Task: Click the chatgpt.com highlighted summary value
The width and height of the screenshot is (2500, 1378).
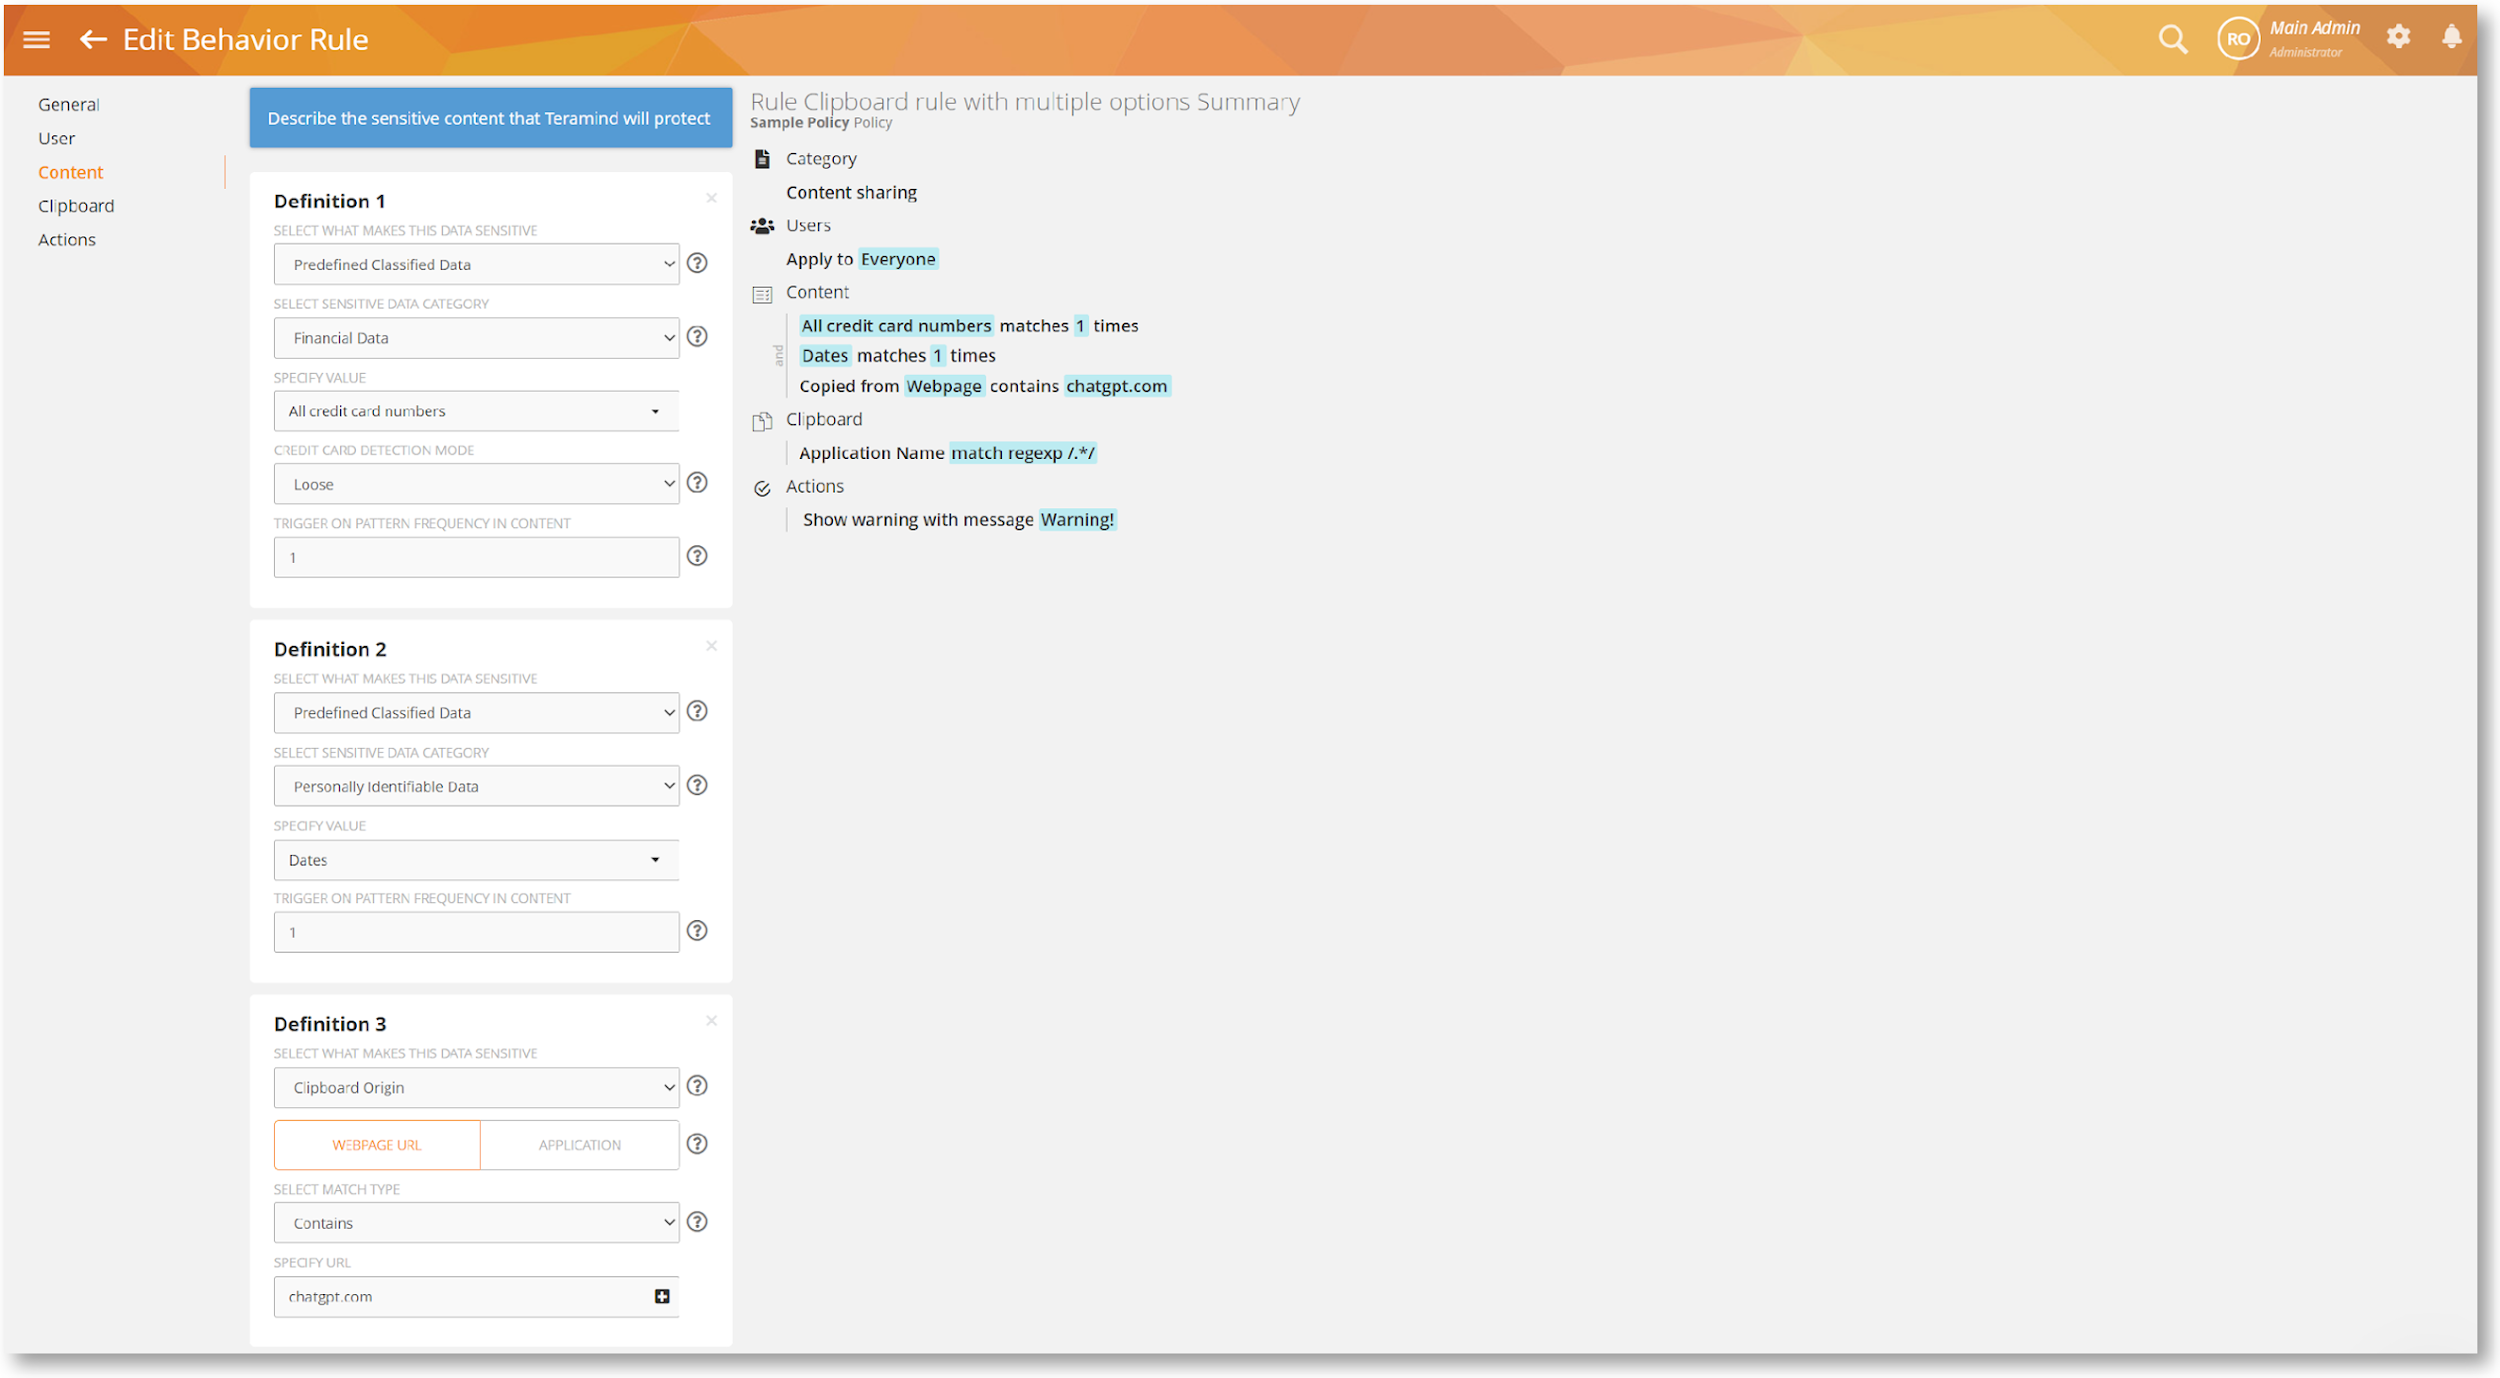Action: 1115,386
